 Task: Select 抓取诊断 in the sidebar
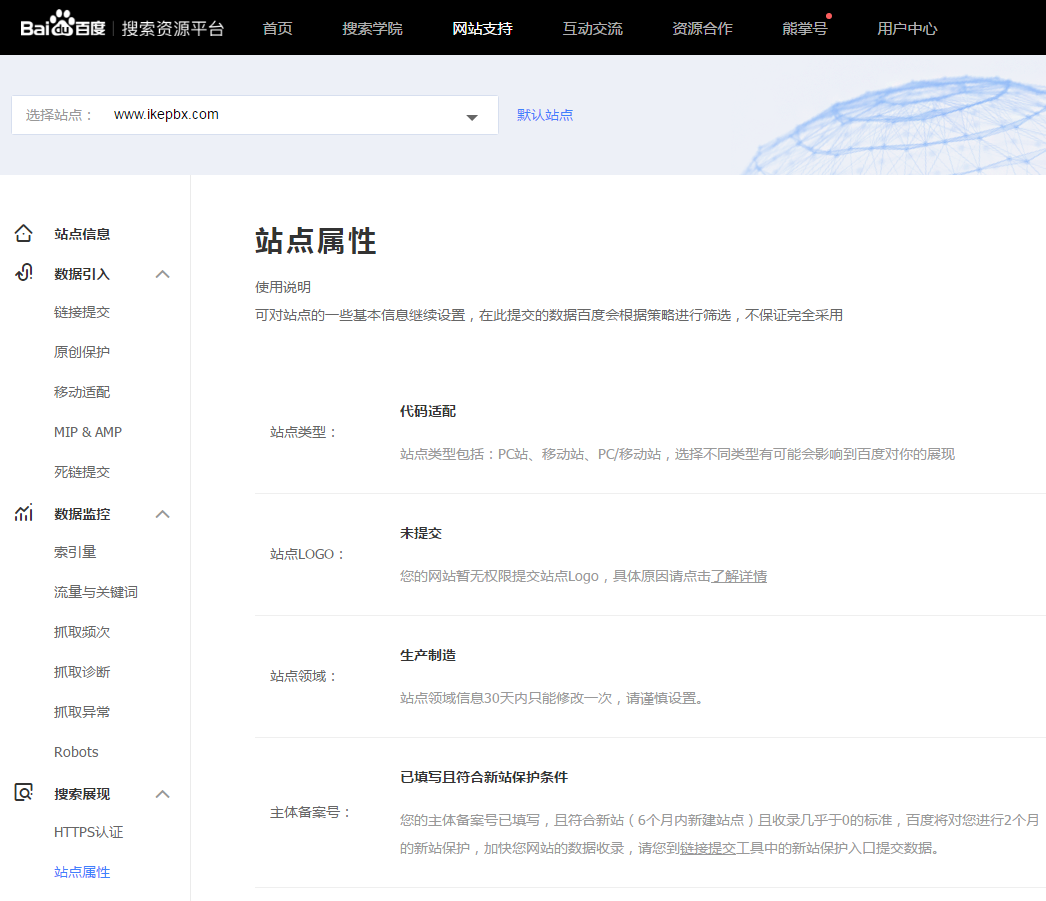82,671
